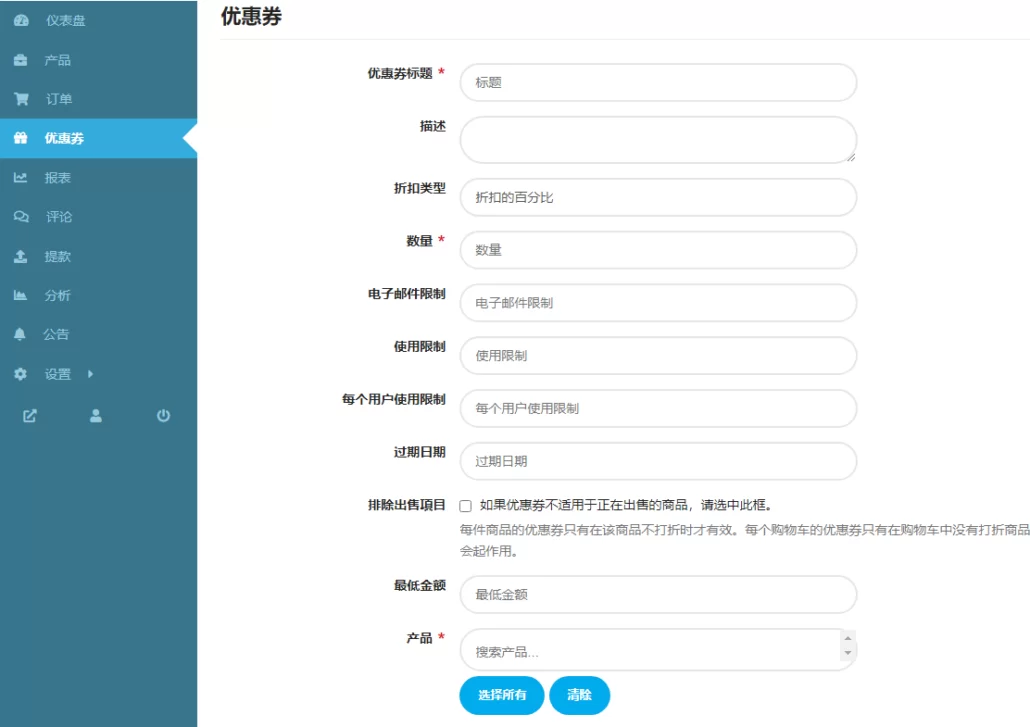This screenshot has width=1030, height=727.
Task: Click the gift icon beside 优惠券
Action: click(20, 138)
